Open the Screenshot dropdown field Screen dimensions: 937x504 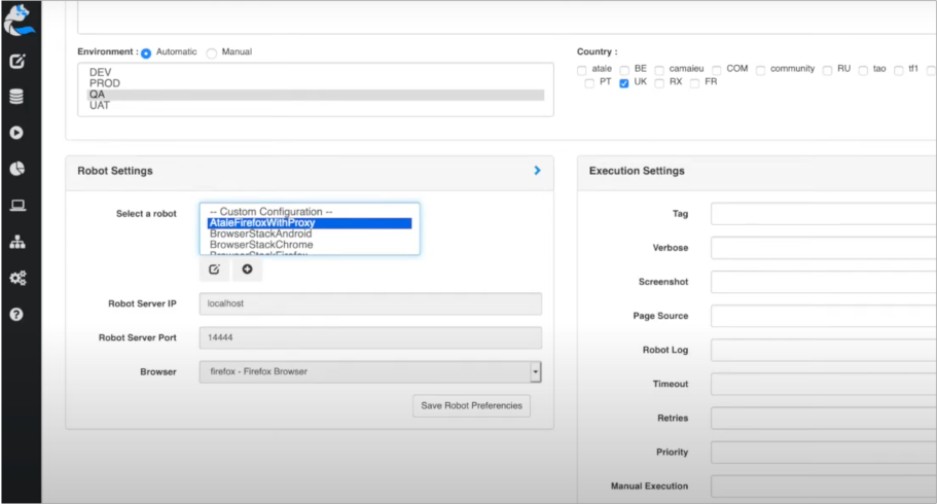pos(823,282)
